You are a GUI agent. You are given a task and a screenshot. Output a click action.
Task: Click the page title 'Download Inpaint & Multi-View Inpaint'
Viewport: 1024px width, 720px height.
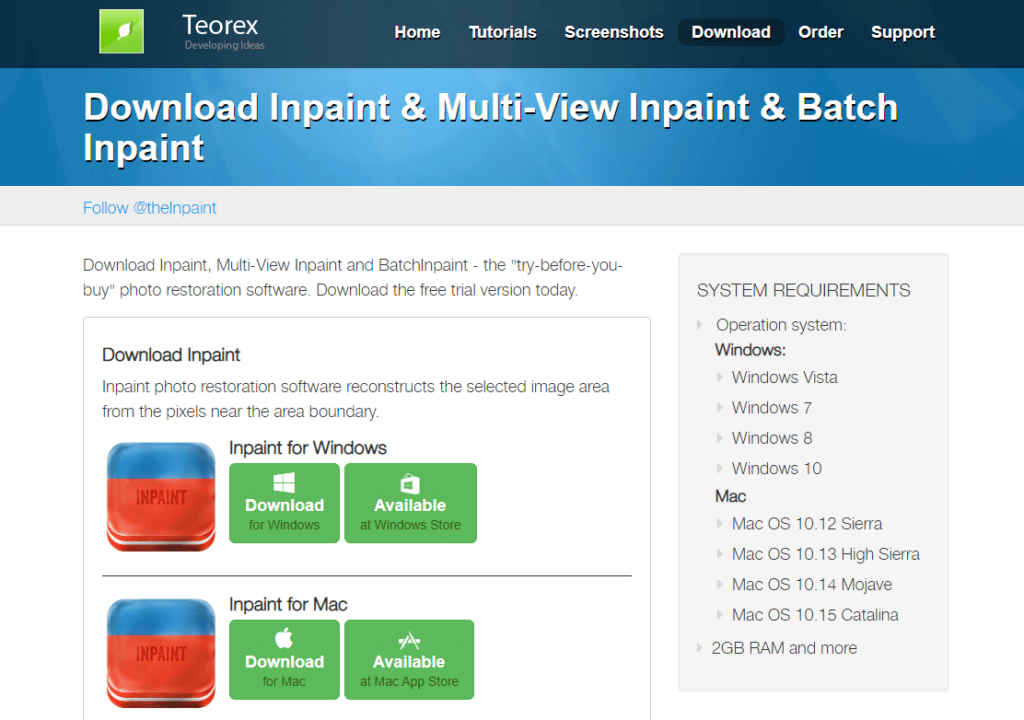pos(490,127)
